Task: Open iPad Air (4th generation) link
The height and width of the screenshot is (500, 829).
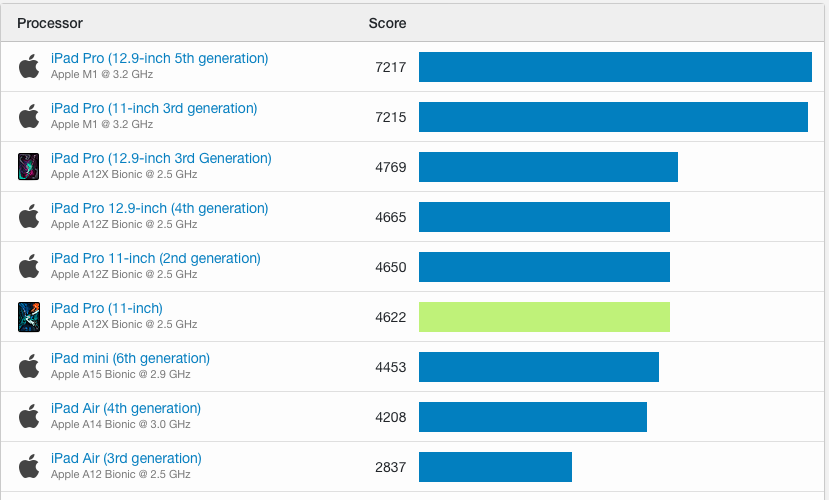Action: pyautogui.click(x=126, y=409)
